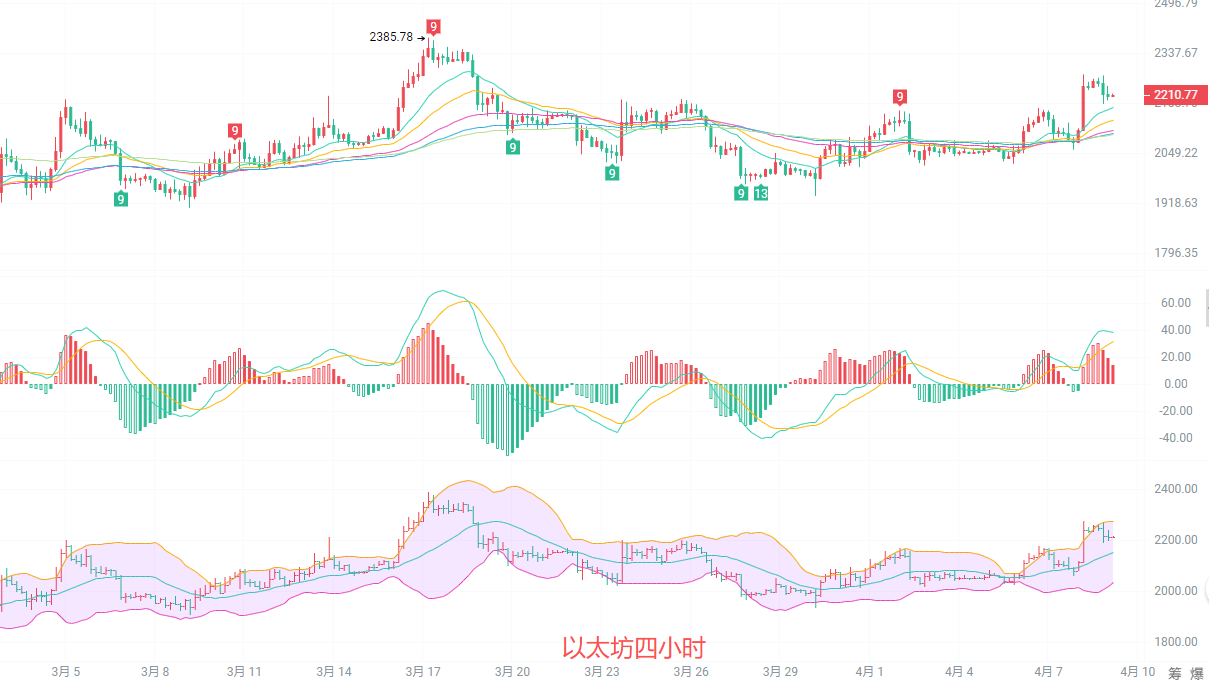The height and width of the screenshot is (683, 1209).
Task: Click the red 2210.77 current price tag
Action: pyautogui.click(x=1175, y=96)
